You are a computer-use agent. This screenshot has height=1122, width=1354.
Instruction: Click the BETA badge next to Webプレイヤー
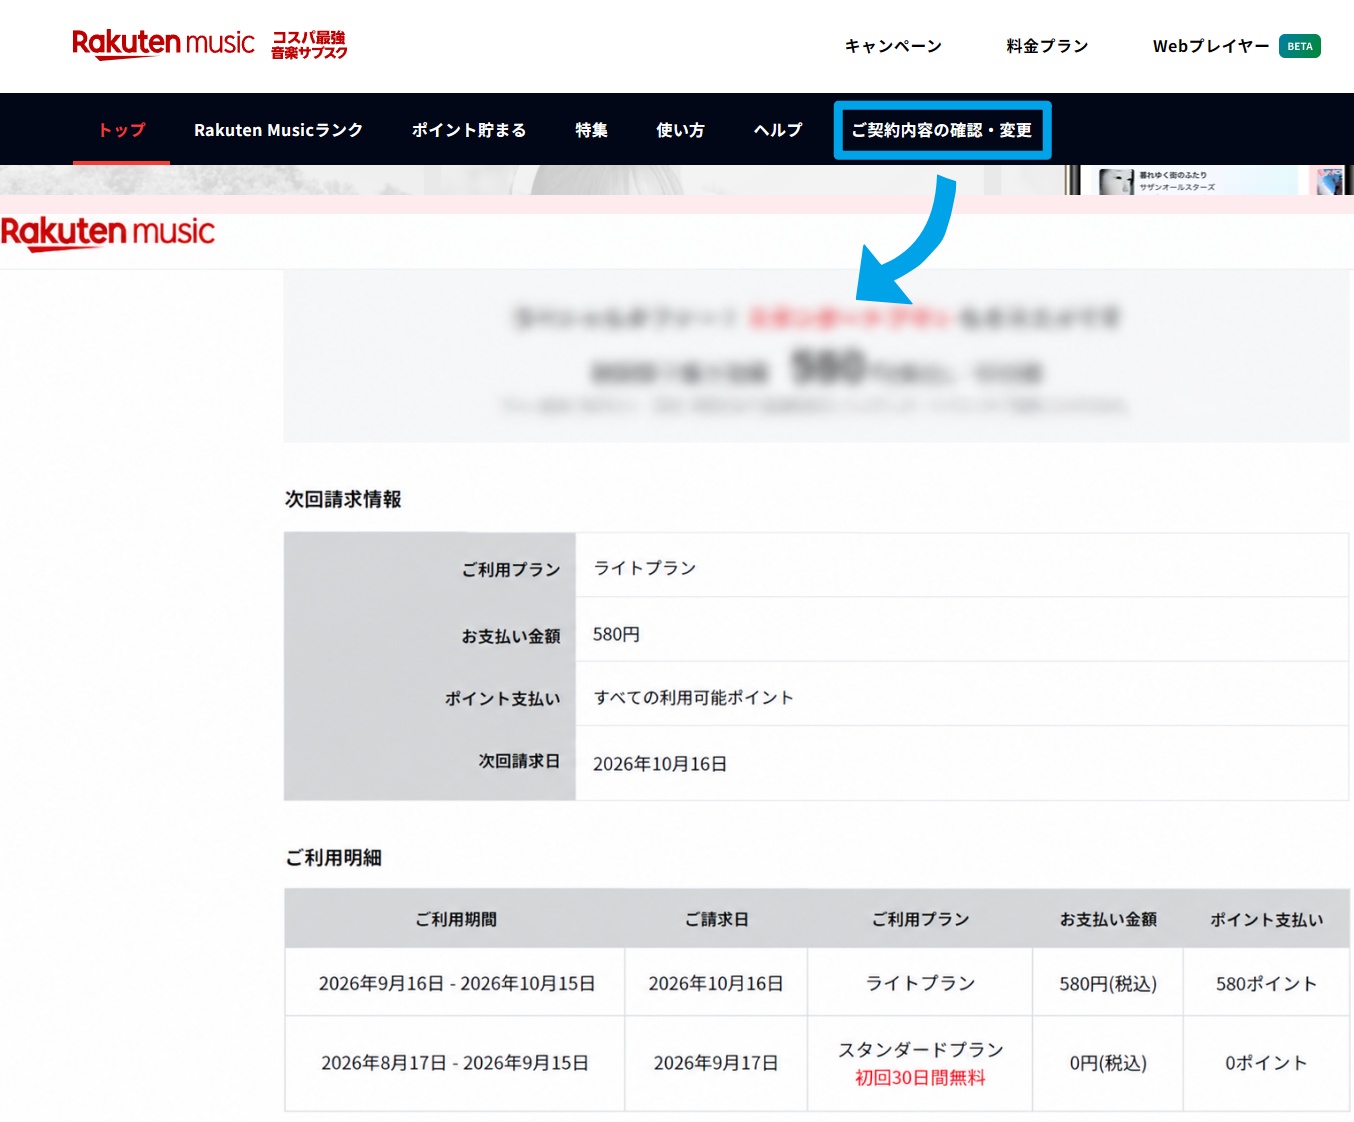click(1300, 46)
